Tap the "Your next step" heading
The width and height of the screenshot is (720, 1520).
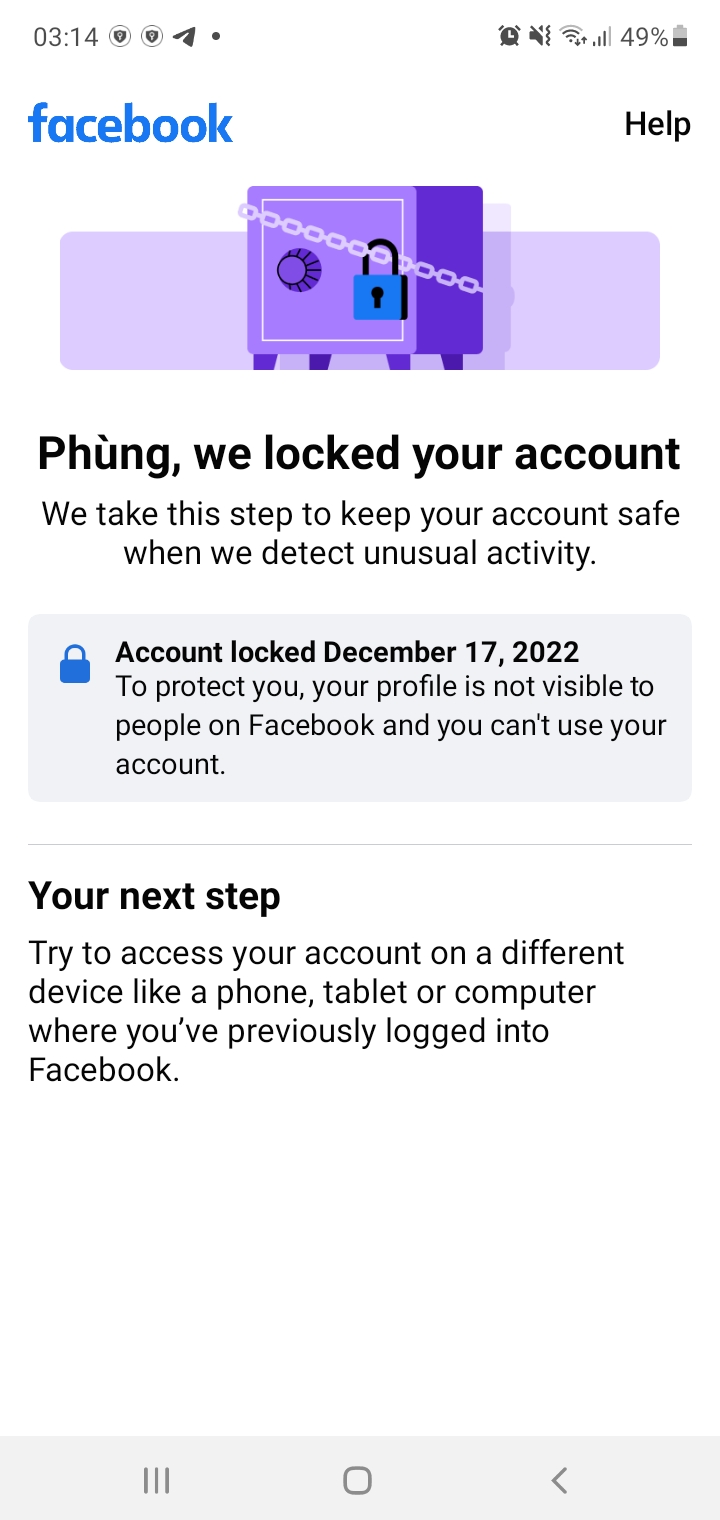[154, 895]
